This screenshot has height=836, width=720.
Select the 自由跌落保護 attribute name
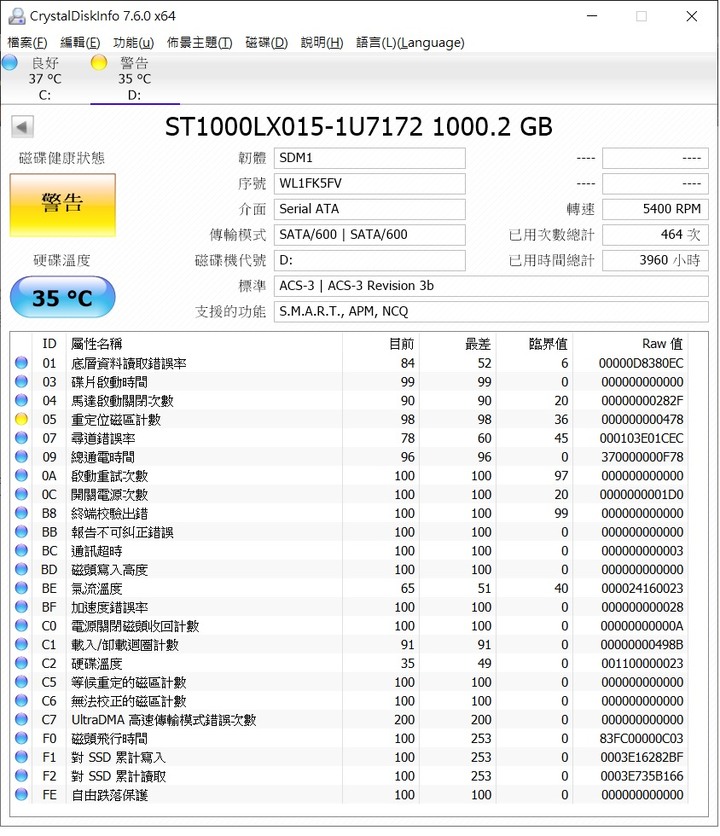click(109, 795)
